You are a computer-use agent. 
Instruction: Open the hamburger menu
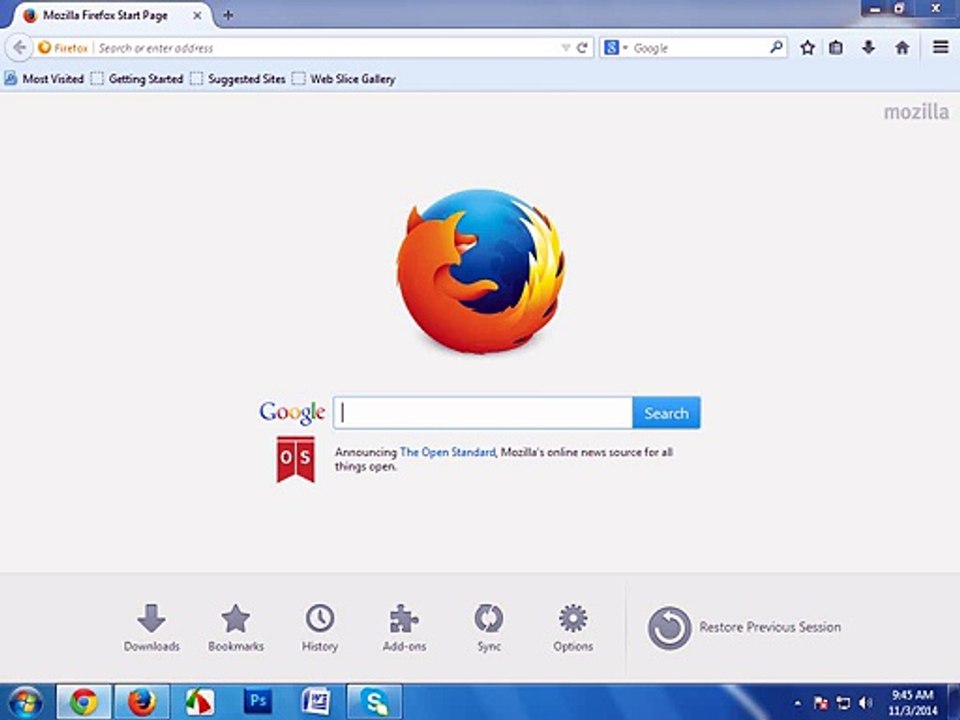click(940, 47)
